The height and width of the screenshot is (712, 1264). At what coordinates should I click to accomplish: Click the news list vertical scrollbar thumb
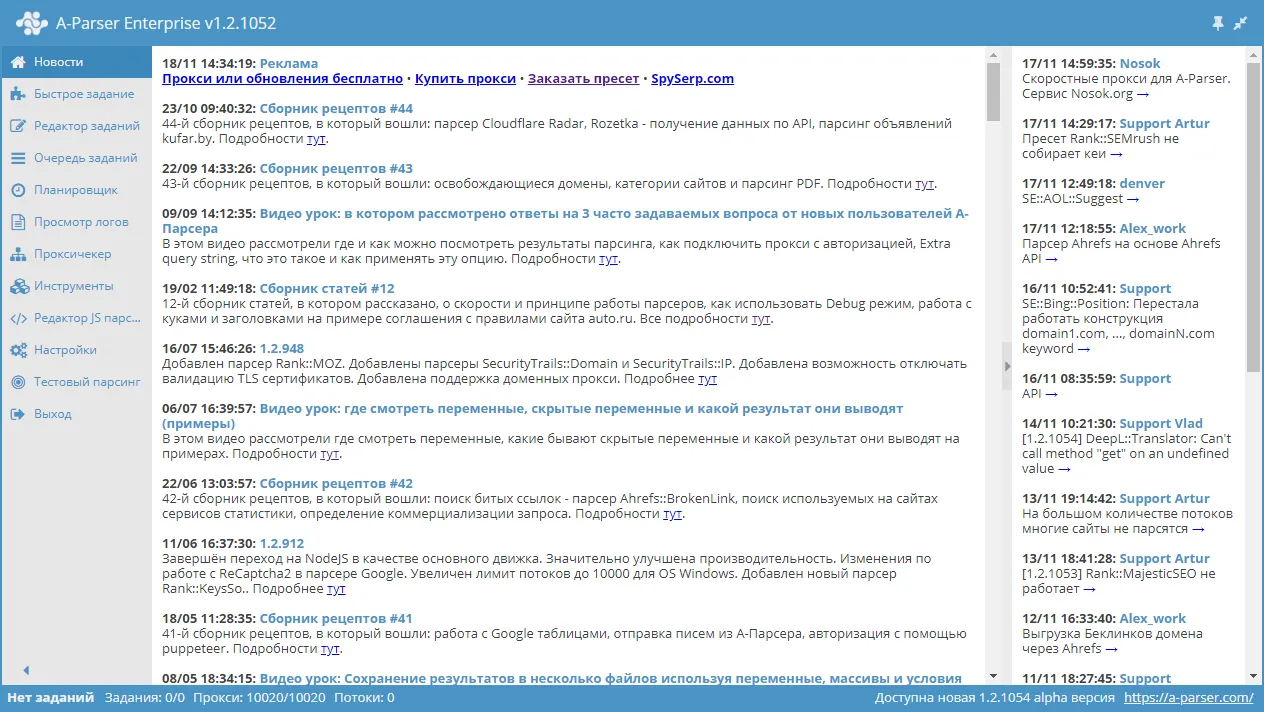click(x=993, y=91)
